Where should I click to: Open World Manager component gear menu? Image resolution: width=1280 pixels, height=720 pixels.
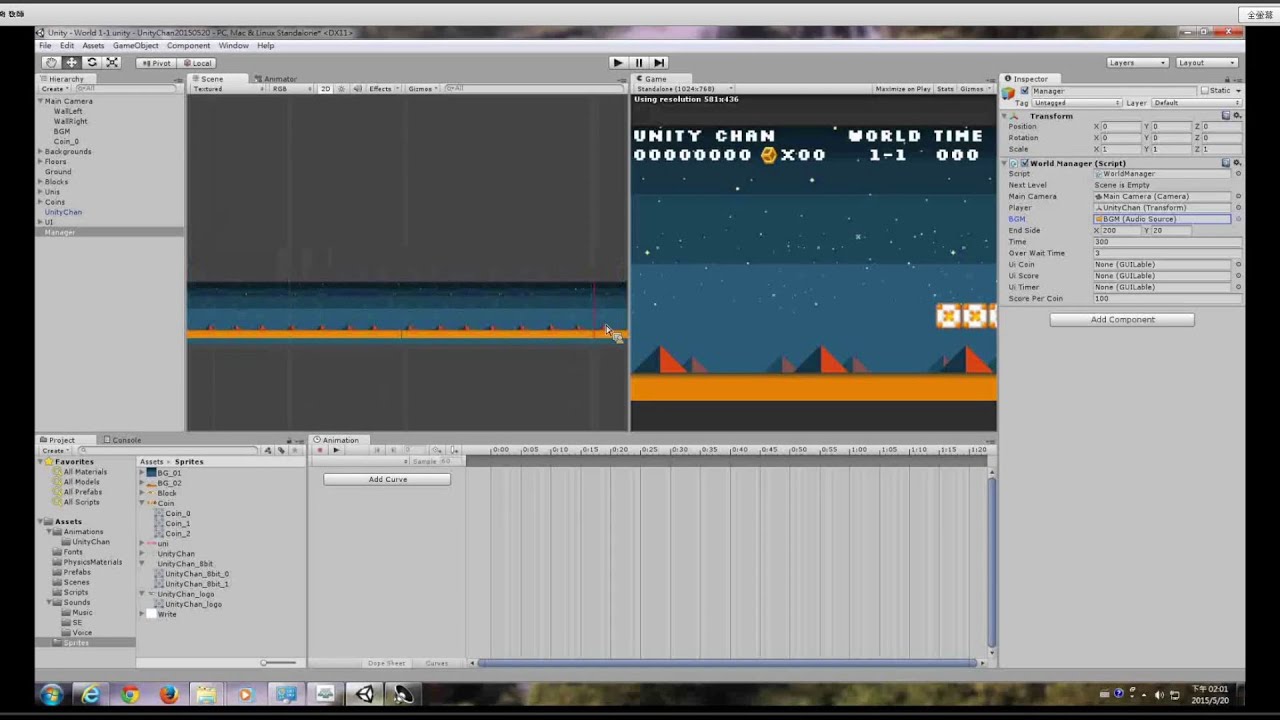[x=1237, y=163]
